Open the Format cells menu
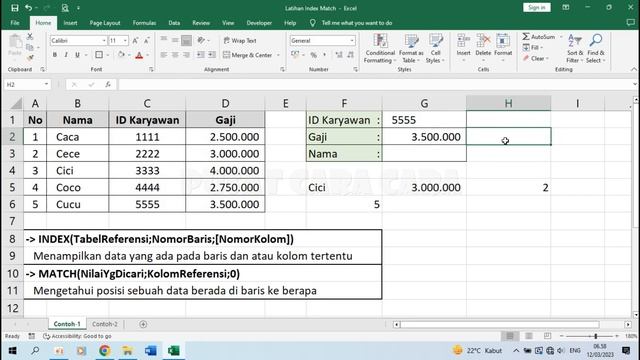640x360 pixels. 503,49
